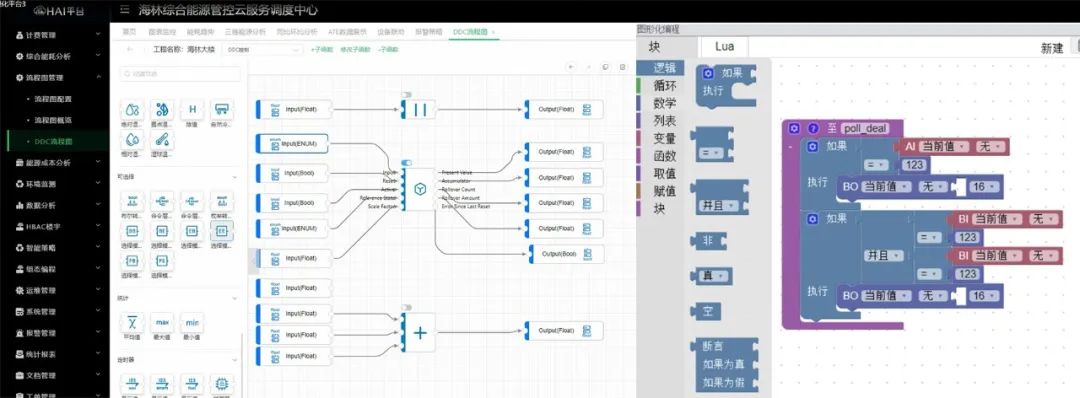Click the poll_deal function name field
1080x398 pixels.
(864, 128)
